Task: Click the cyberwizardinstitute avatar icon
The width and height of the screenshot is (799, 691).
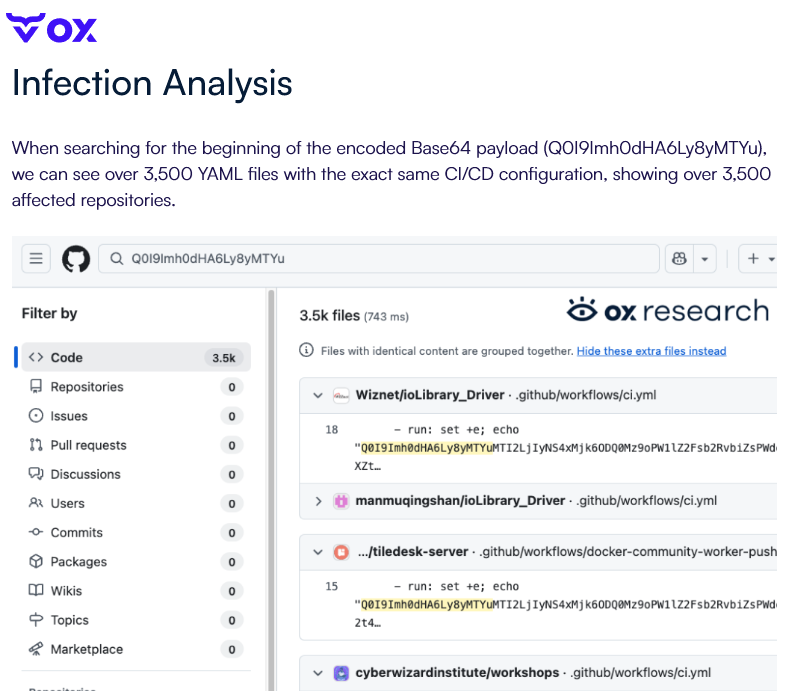Action: [341, 673]
